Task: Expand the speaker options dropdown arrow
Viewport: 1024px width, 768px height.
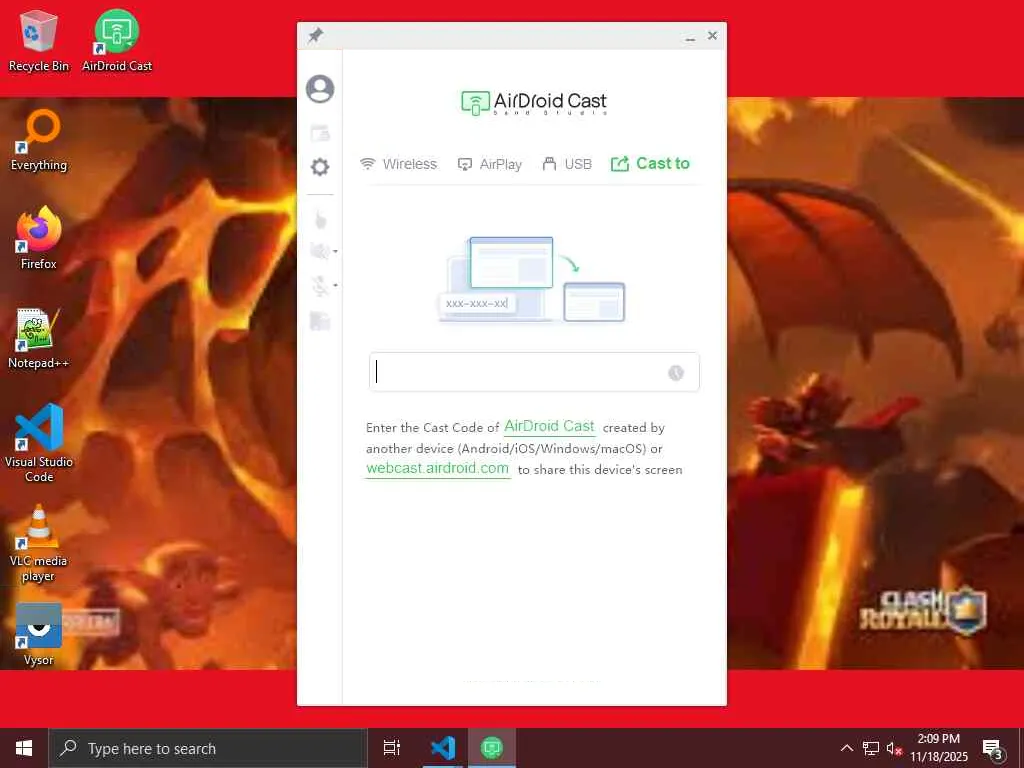Action: tap(335, 251)
